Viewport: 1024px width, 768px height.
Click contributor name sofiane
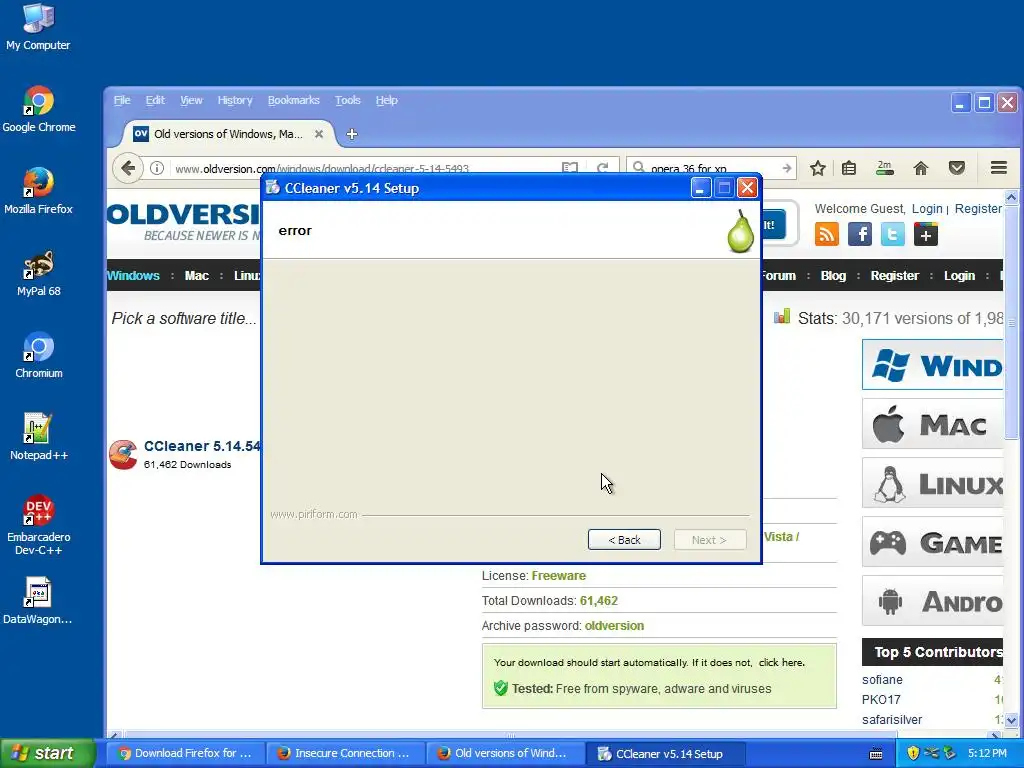click(x=882, y=680)
